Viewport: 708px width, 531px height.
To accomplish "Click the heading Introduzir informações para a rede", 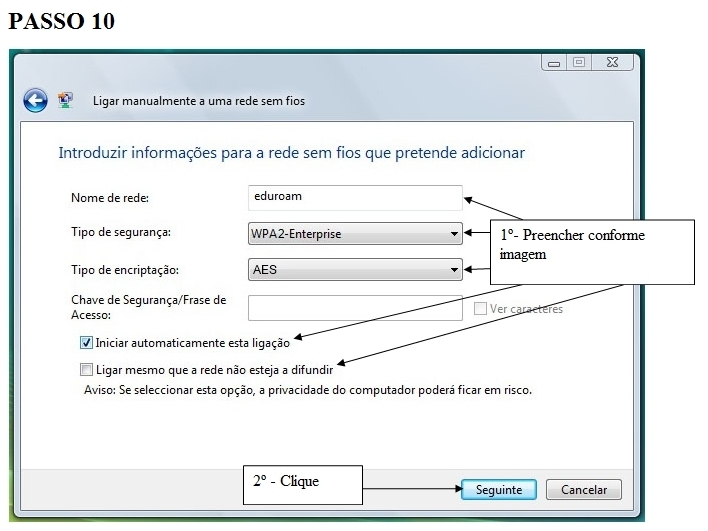I will click(292, 153).
